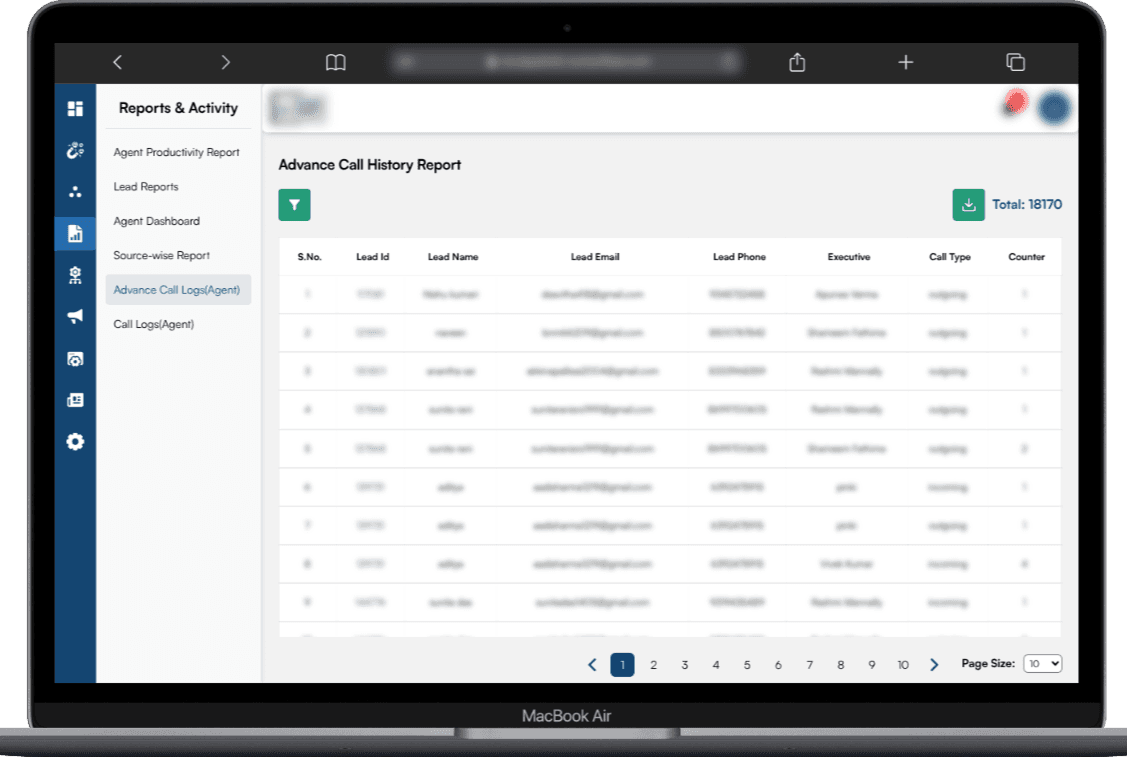
Task: Open the contacts icon in the sidebar
Action: tap(74, 190)
